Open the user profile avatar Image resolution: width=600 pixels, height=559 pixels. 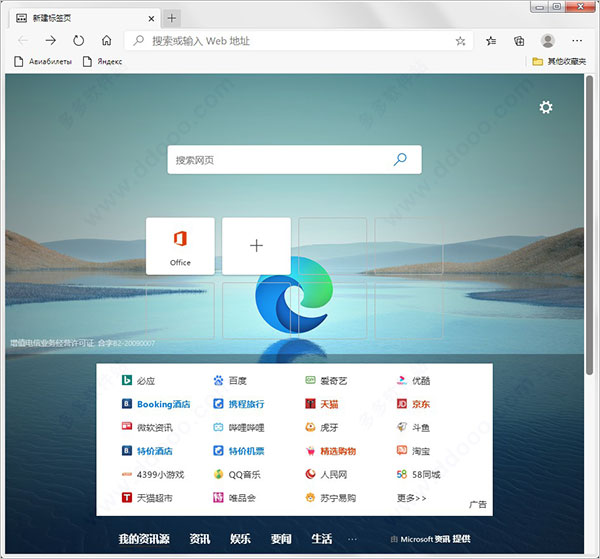[548, 41]
